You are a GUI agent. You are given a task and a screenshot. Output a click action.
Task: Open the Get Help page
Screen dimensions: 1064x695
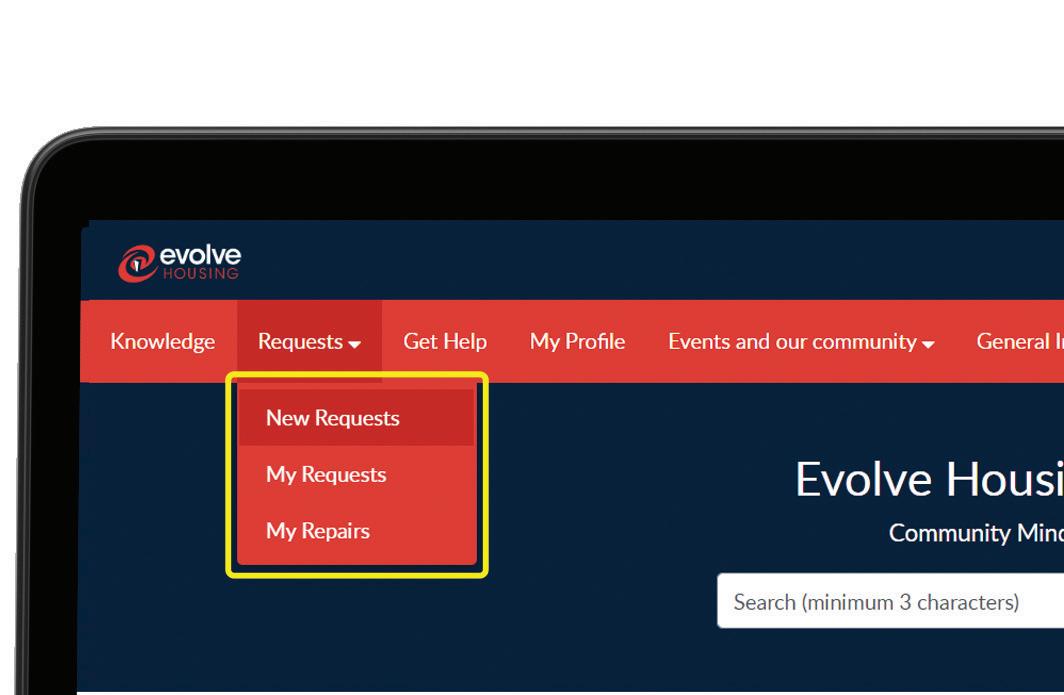445,341
